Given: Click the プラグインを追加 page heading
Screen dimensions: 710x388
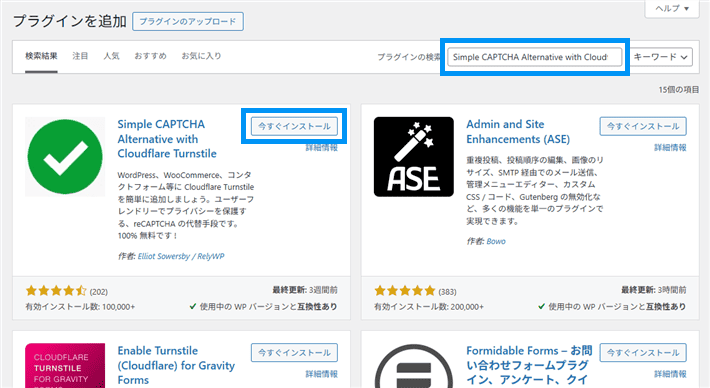Looking at the screenshot, I should point(70,21).
